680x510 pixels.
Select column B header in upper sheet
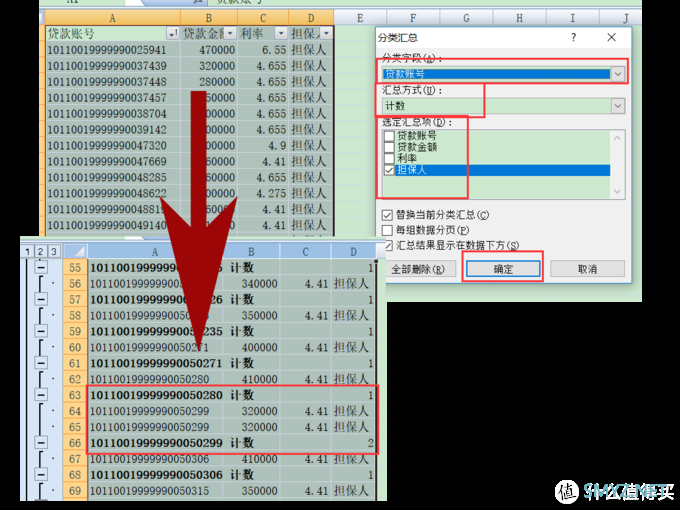[209, 18]
